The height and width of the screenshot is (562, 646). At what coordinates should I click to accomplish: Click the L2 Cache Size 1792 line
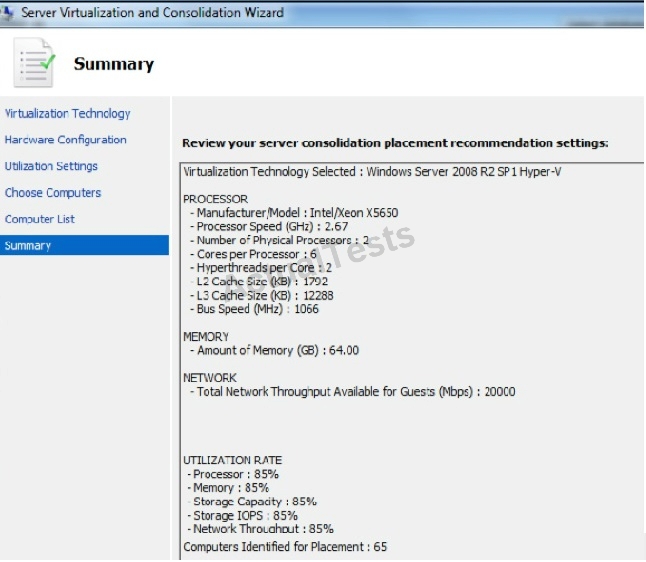click(x=259, y=281)
